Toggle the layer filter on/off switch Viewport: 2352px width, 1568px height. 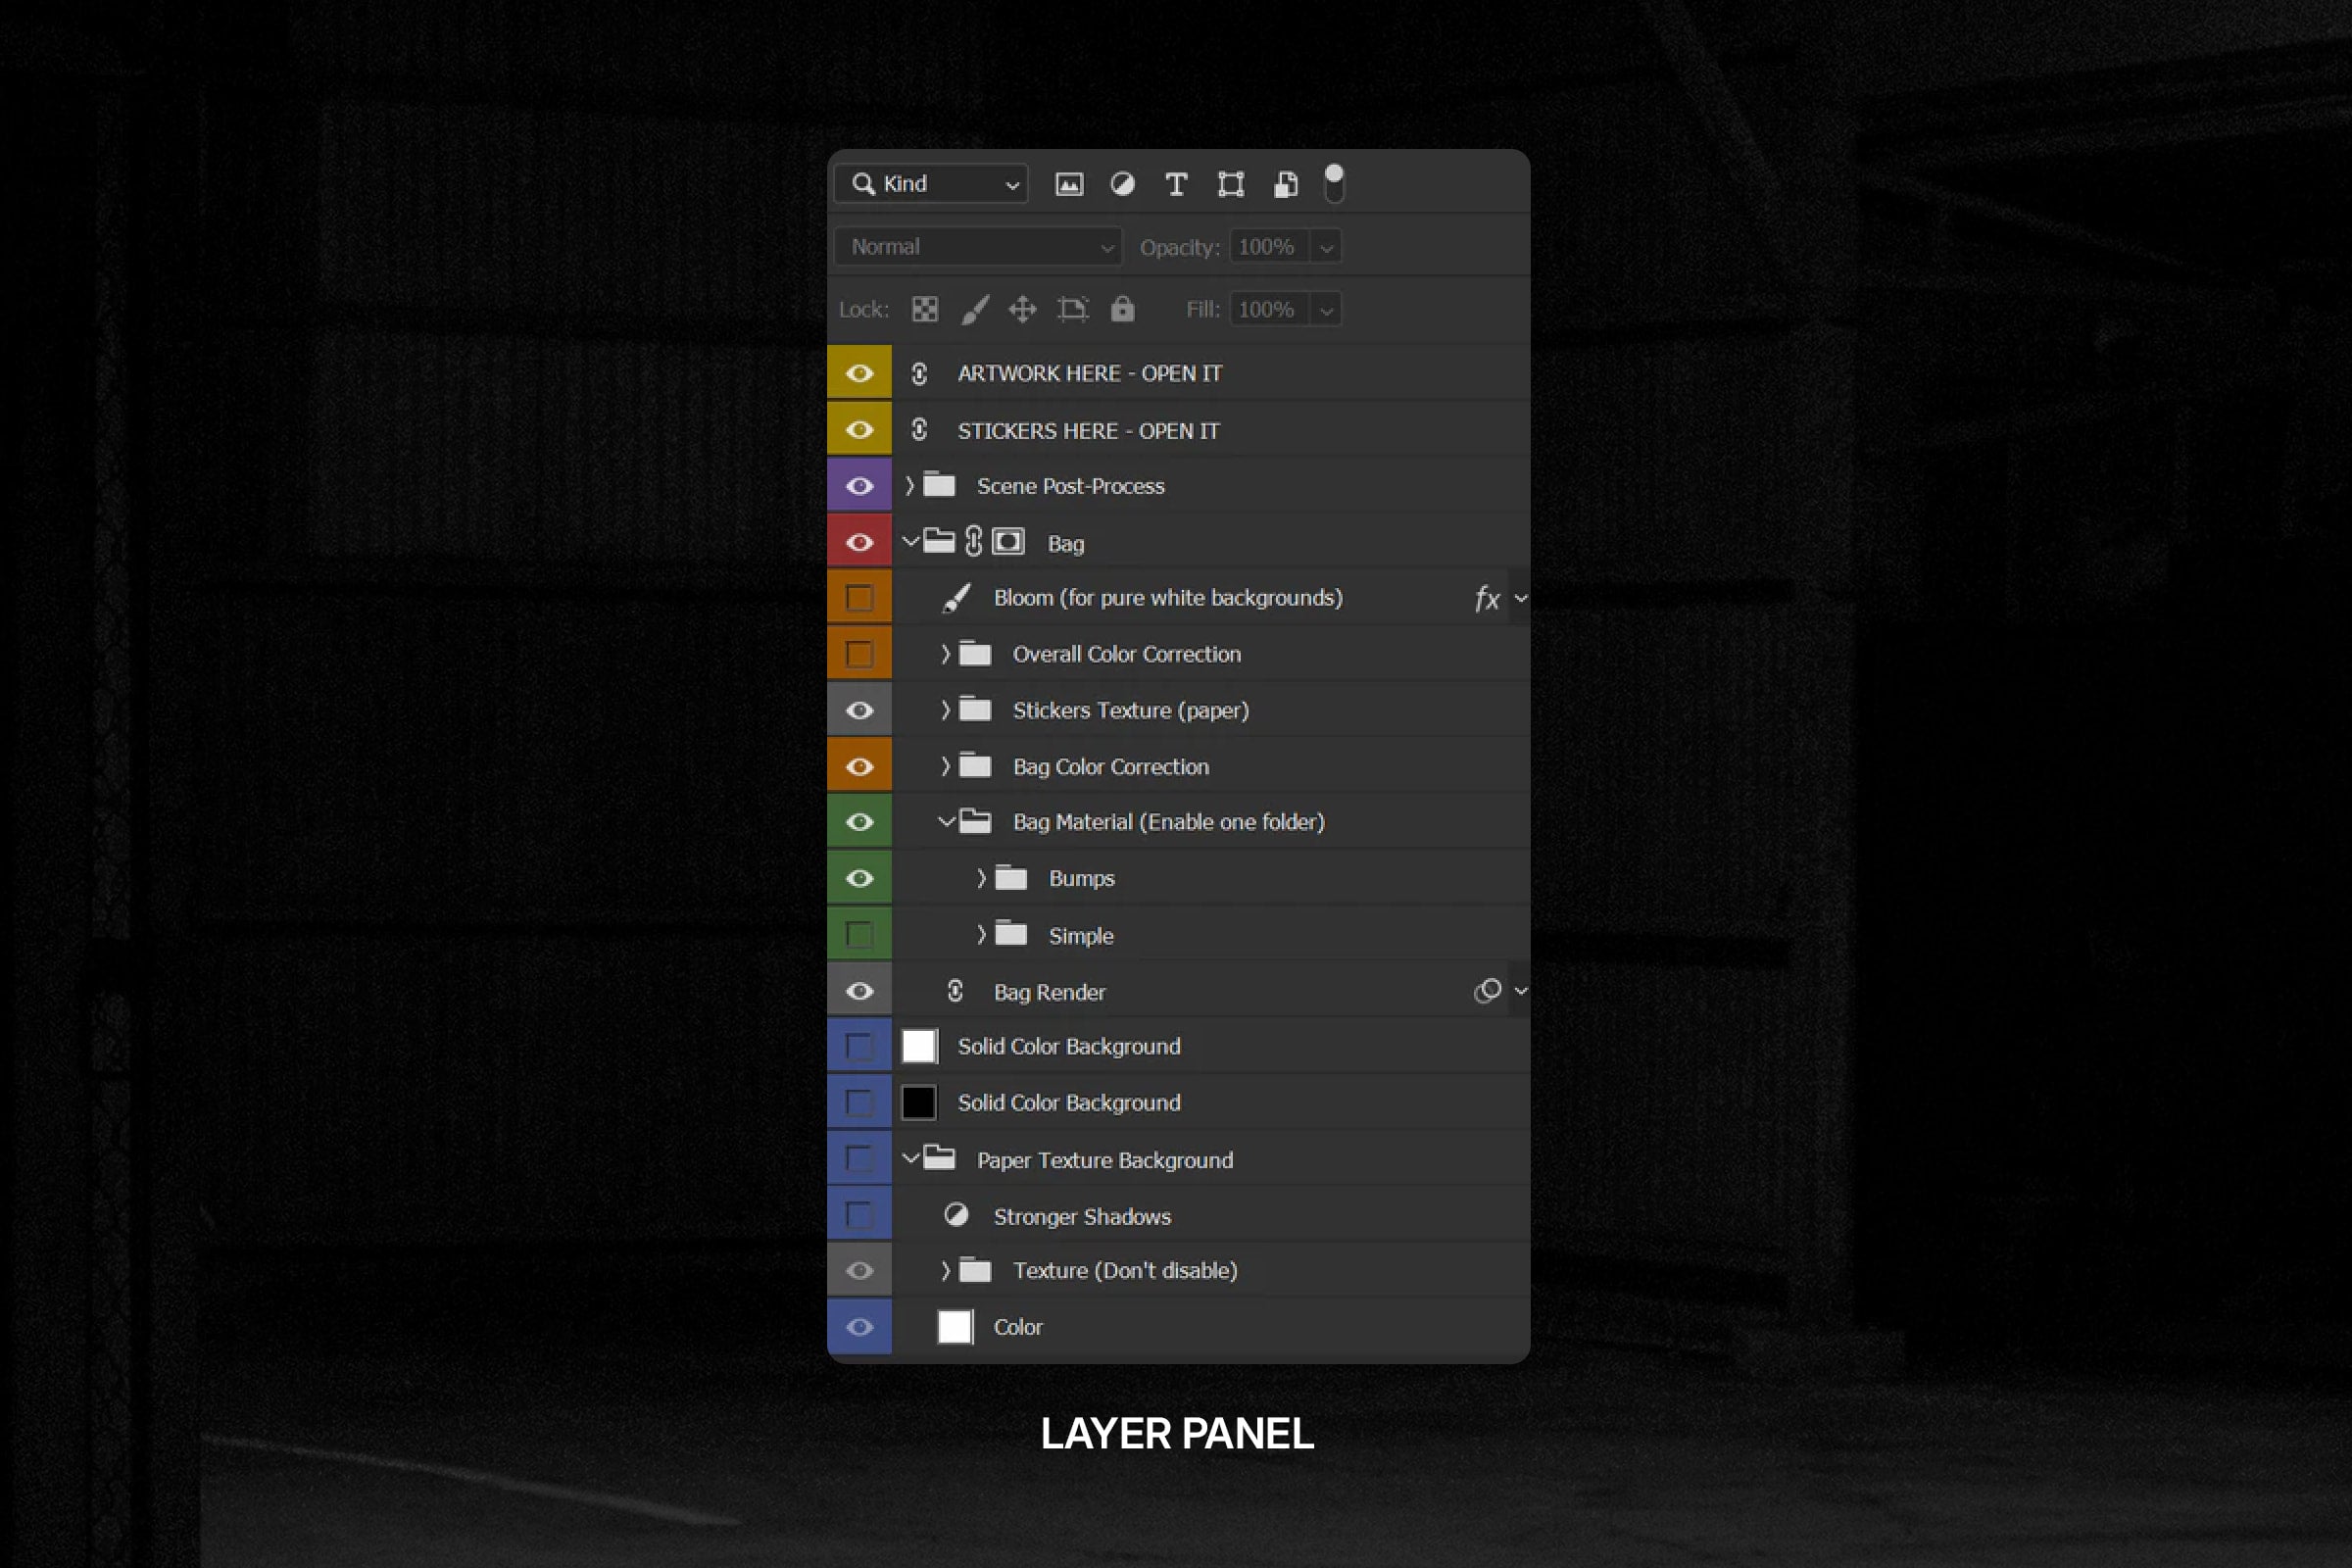(x=1334, y=184)
